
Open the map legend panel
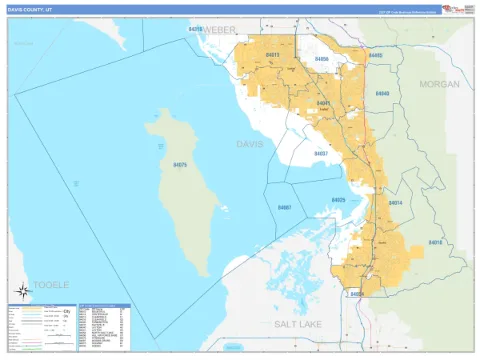[x=43, y=327]
